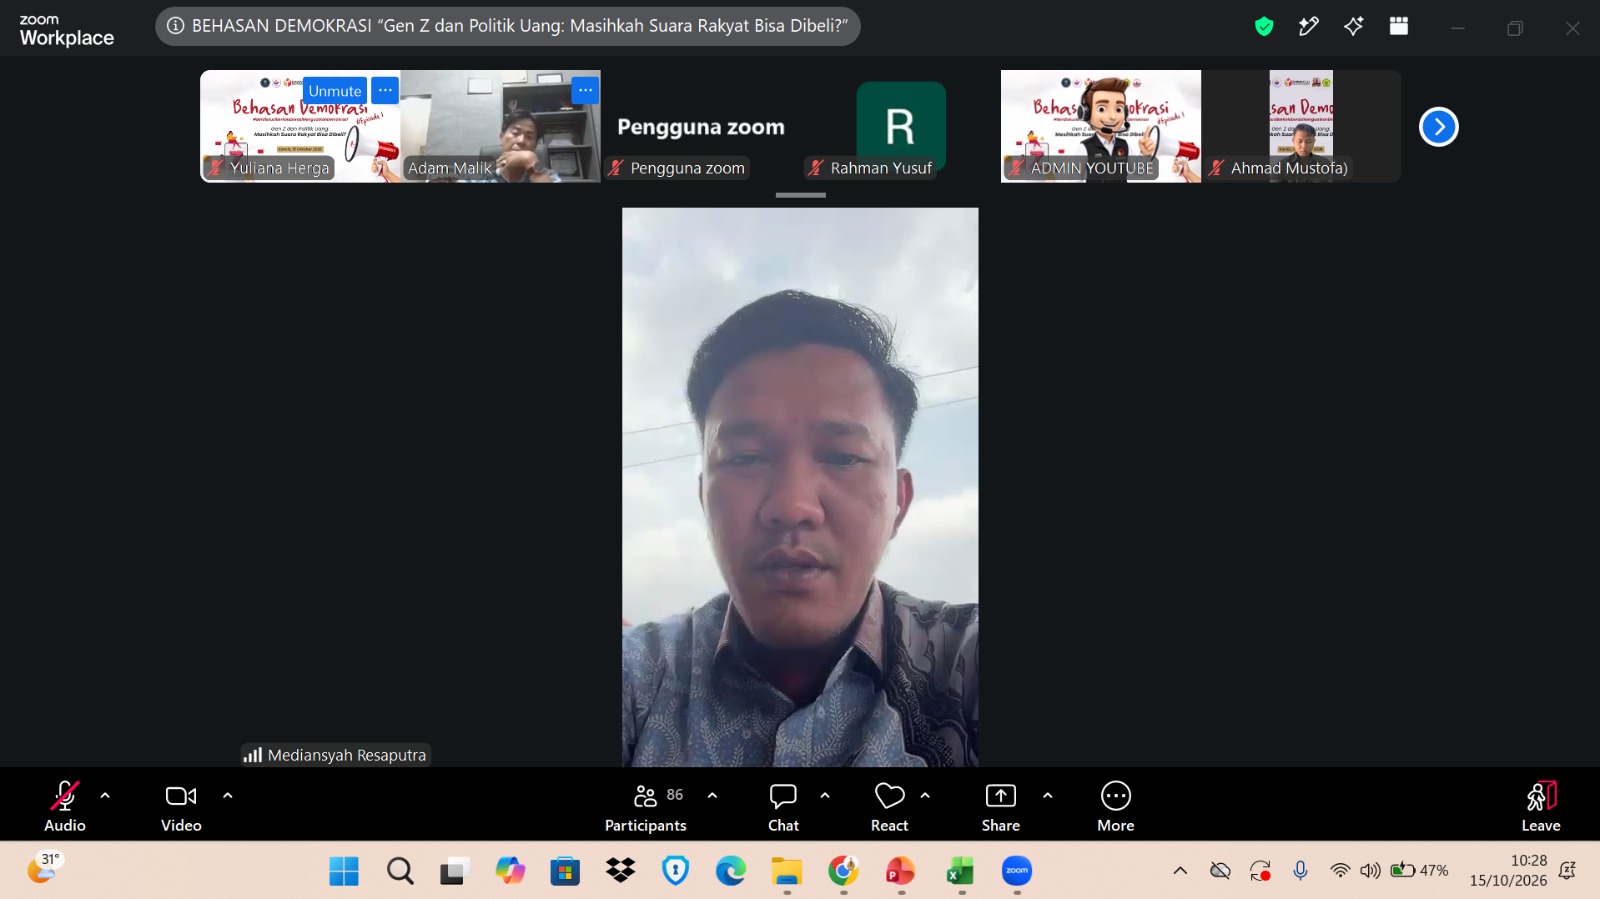
Task: Expand chat options arrow beside Chat
Action: 825,796
